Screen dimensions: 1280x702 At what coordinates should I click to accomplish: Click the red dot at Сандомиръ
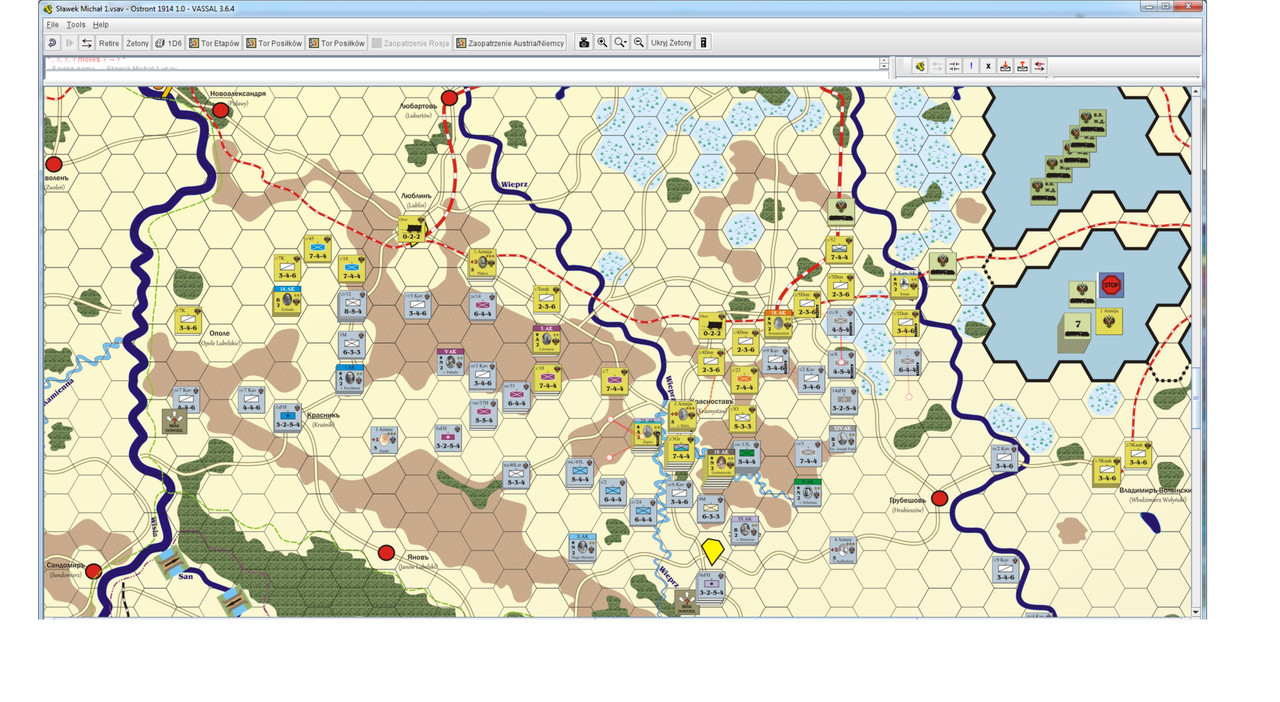tap(93, 571)
